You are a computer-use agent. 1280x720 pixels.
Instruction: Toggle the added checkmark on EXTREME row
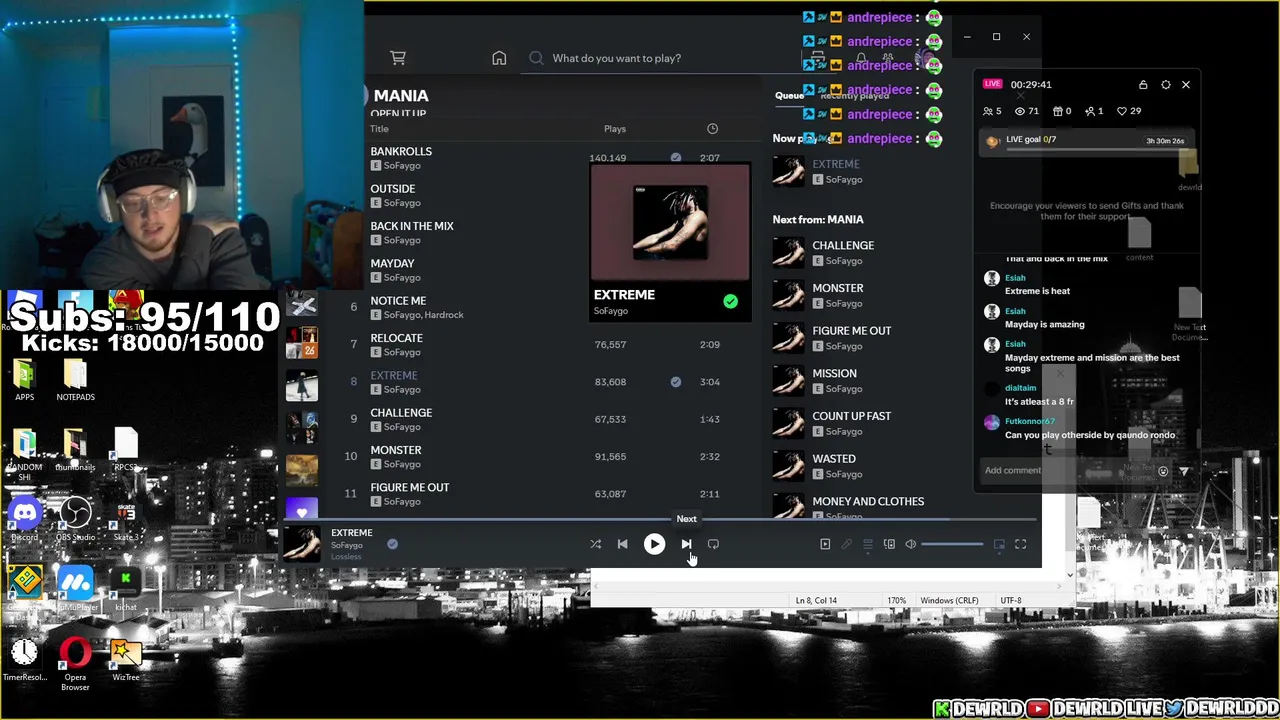point(676,382)
